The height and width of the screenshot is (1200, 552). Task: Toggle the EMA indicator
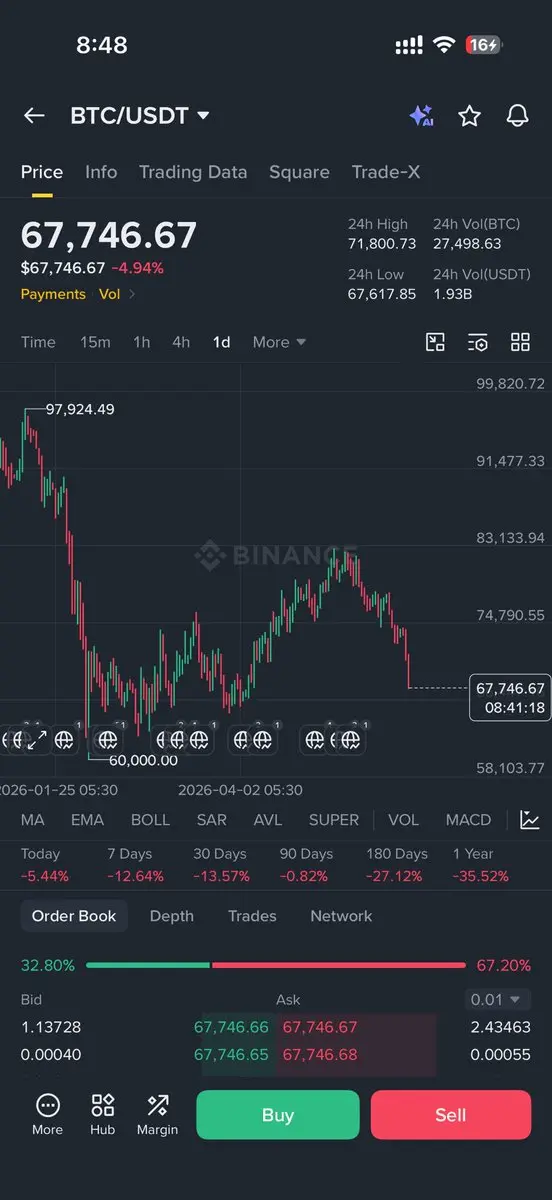tap(87, 820)
